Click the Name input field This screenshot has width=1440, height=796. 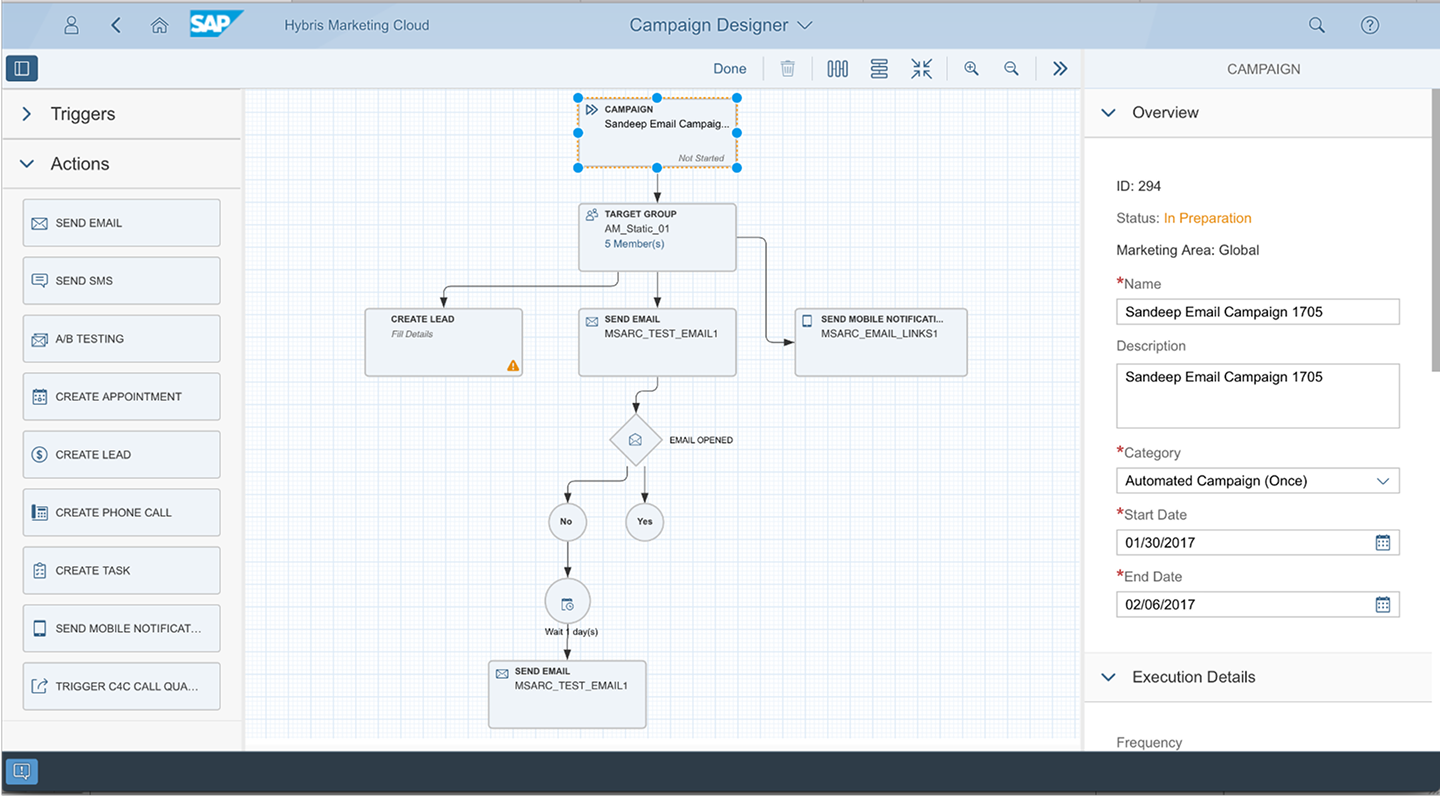[x=1257, y=312]
